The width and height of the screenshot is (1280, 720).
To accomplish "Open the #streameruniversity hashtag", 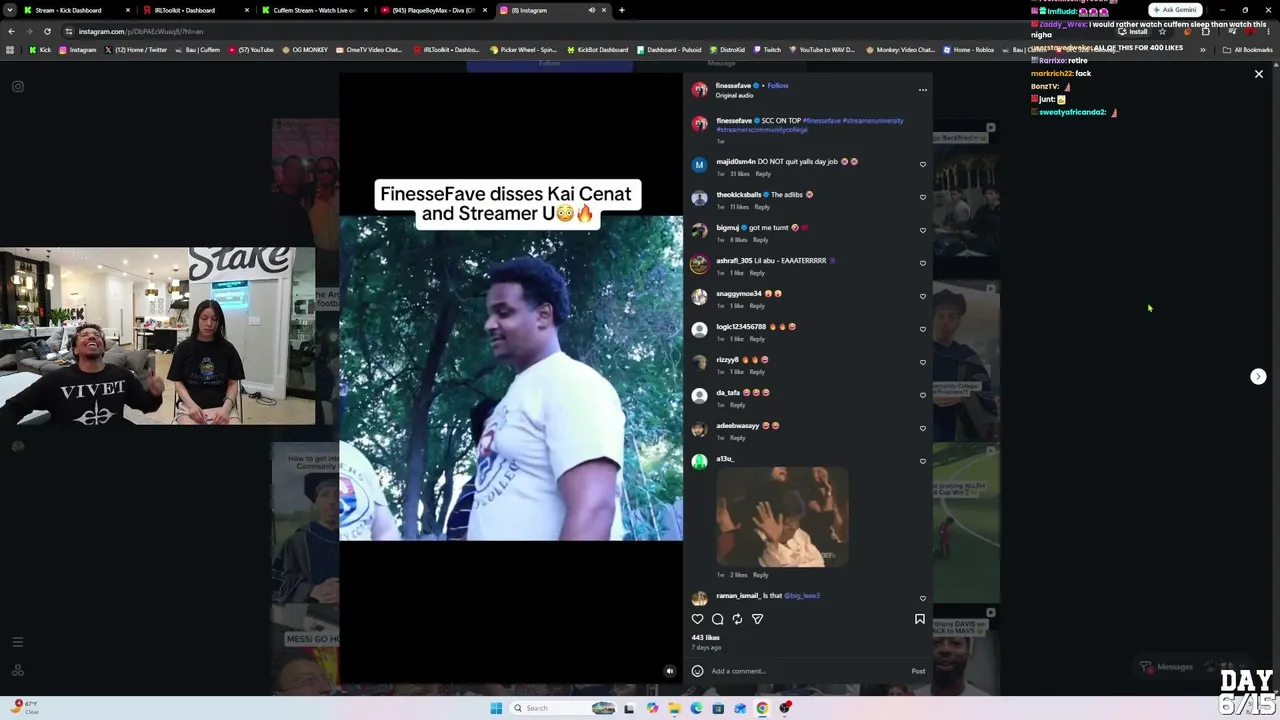I will coord(873,121).
